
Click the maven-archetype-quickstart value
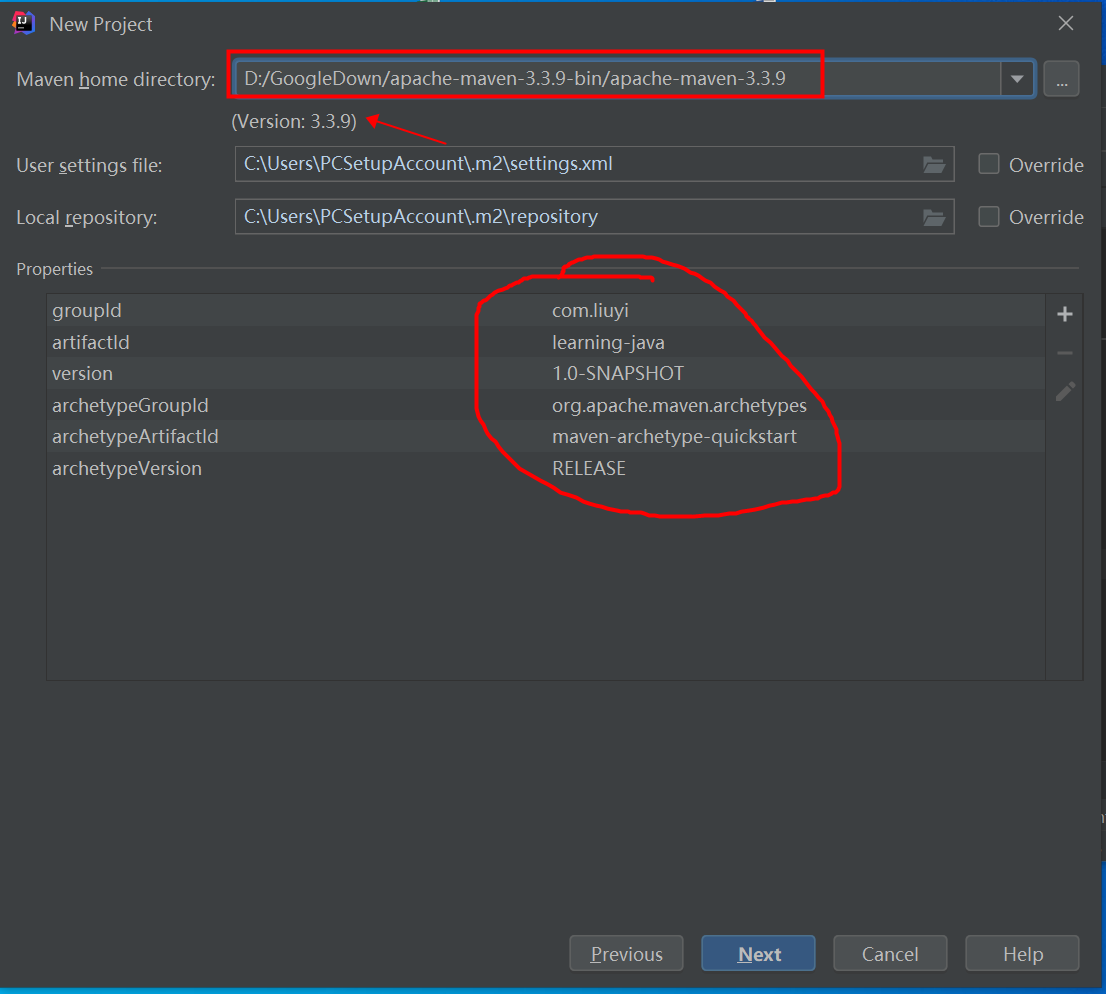coord(674,436)
